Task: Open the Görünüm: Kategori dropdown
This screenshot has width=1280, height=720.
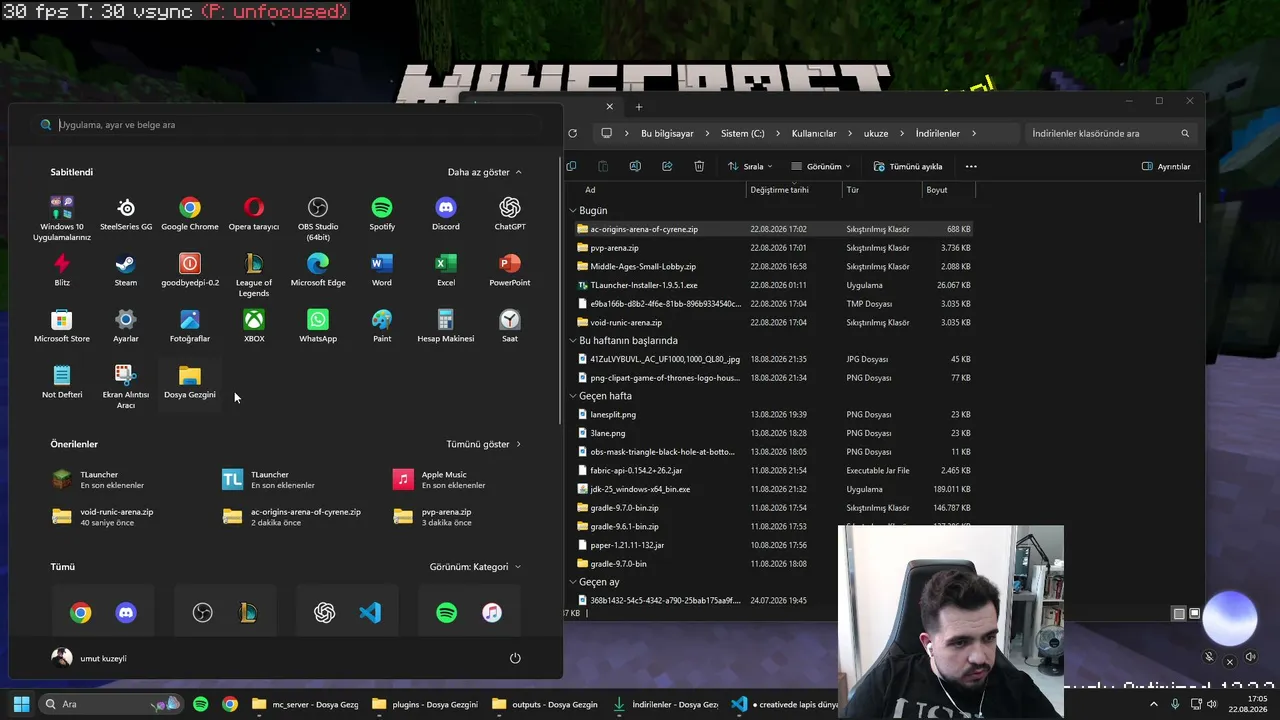Action: pos(476,567)
